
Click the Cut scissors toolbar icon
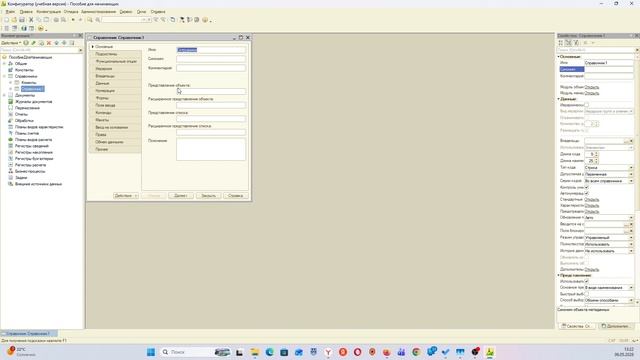(x=31, y=20)
